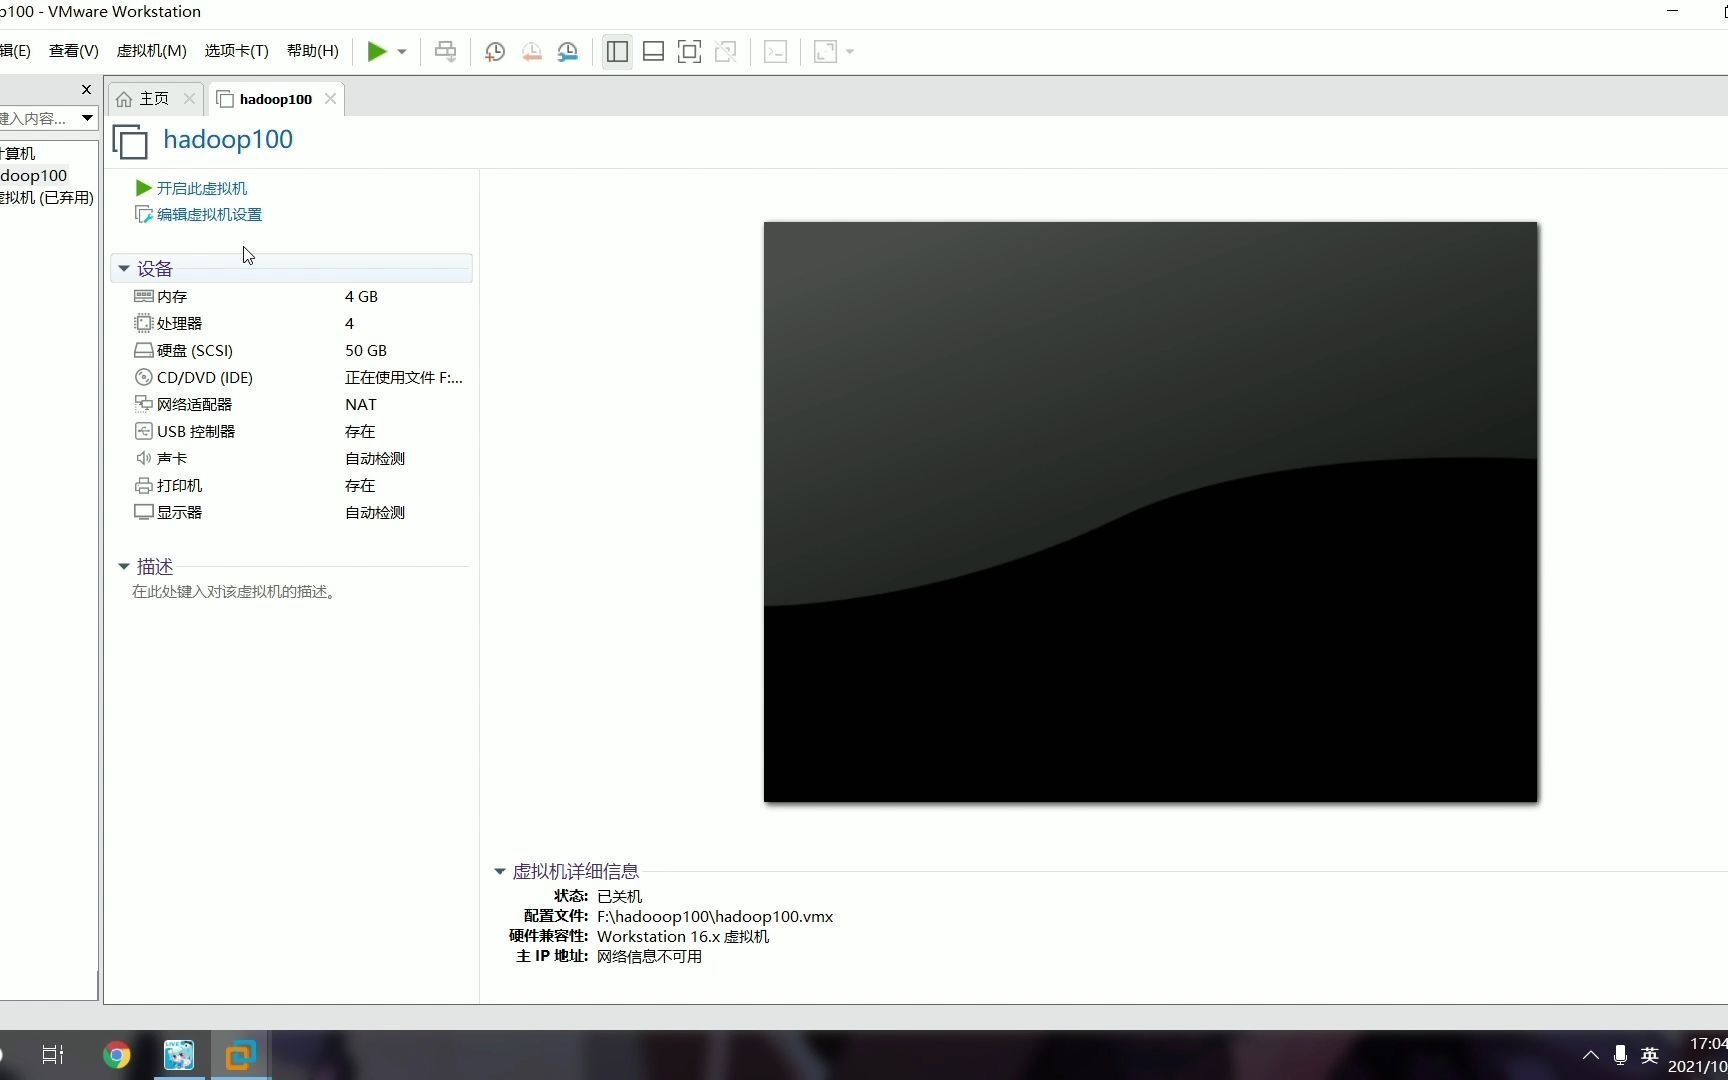Image resolution: width=1728 pixels, height=1080 pixels.
Task: Click the description text field
Action: click(236, 592)
